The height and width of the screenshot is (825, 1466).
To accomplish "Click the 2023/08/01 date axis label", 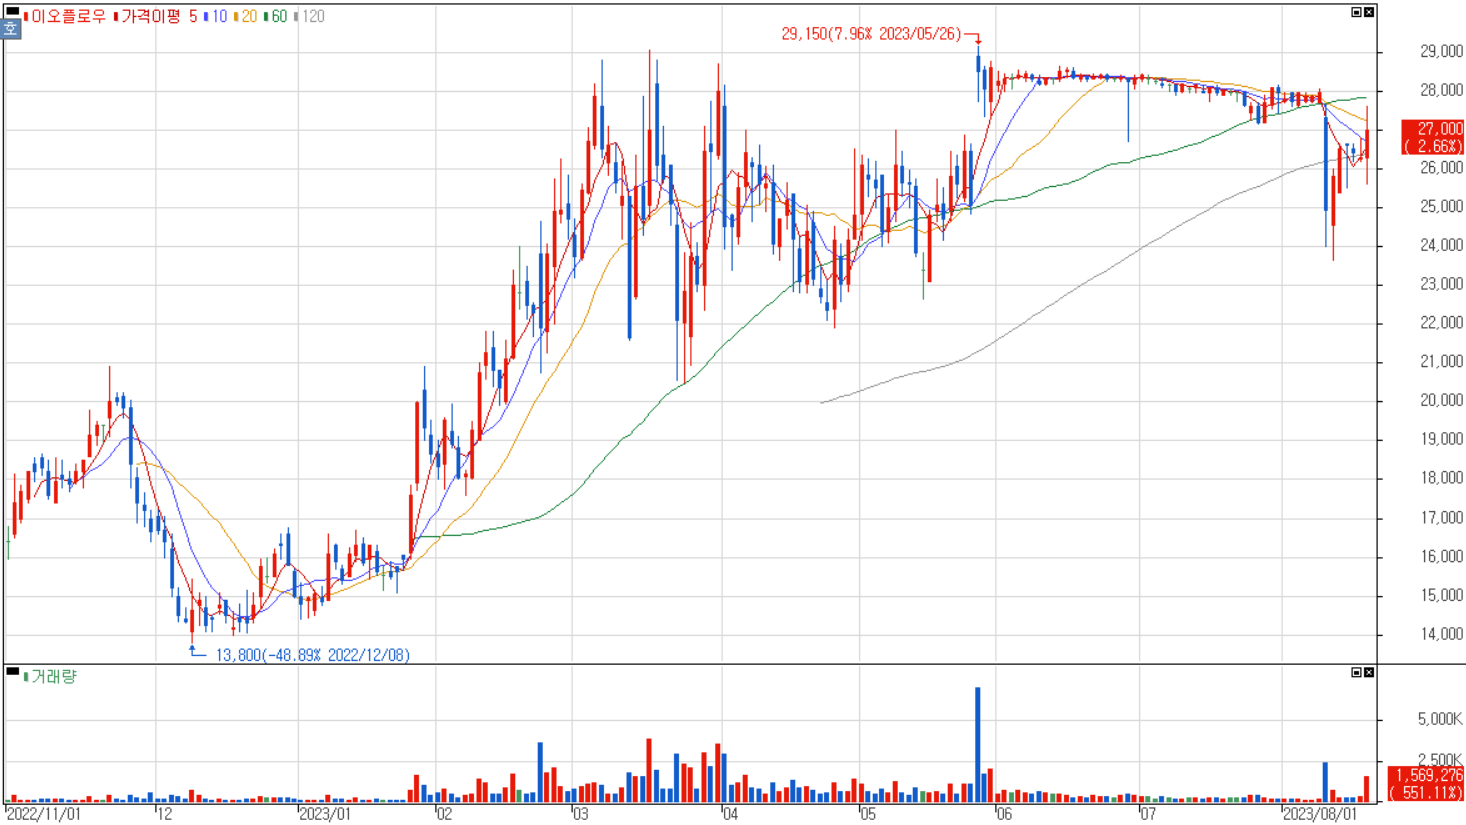I will click(x=1320, y=814).
